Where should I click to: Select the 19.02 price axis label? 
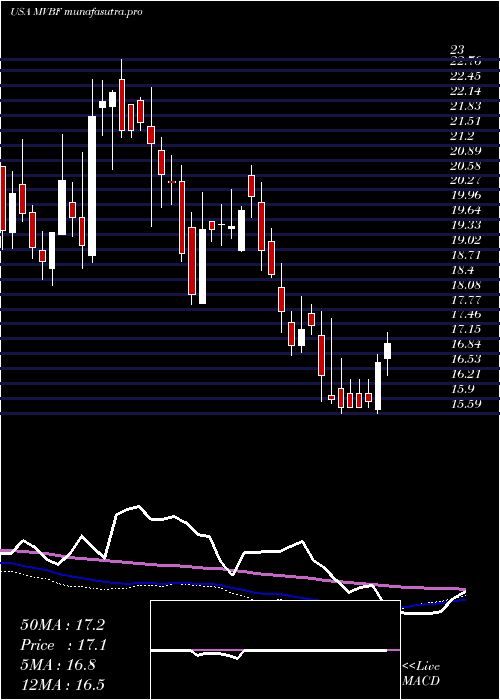[466, 240]
